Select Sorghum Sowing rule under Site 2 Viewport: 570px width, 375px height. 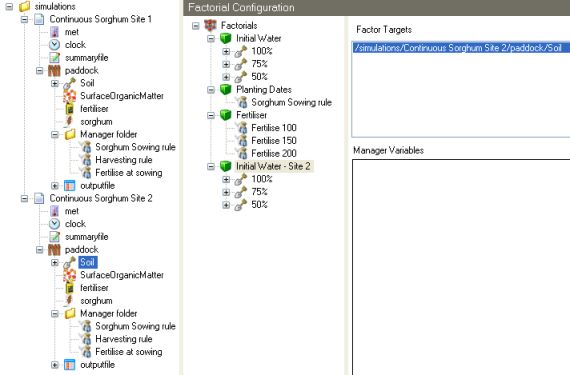pyautogui.click(x=135, y=326)
